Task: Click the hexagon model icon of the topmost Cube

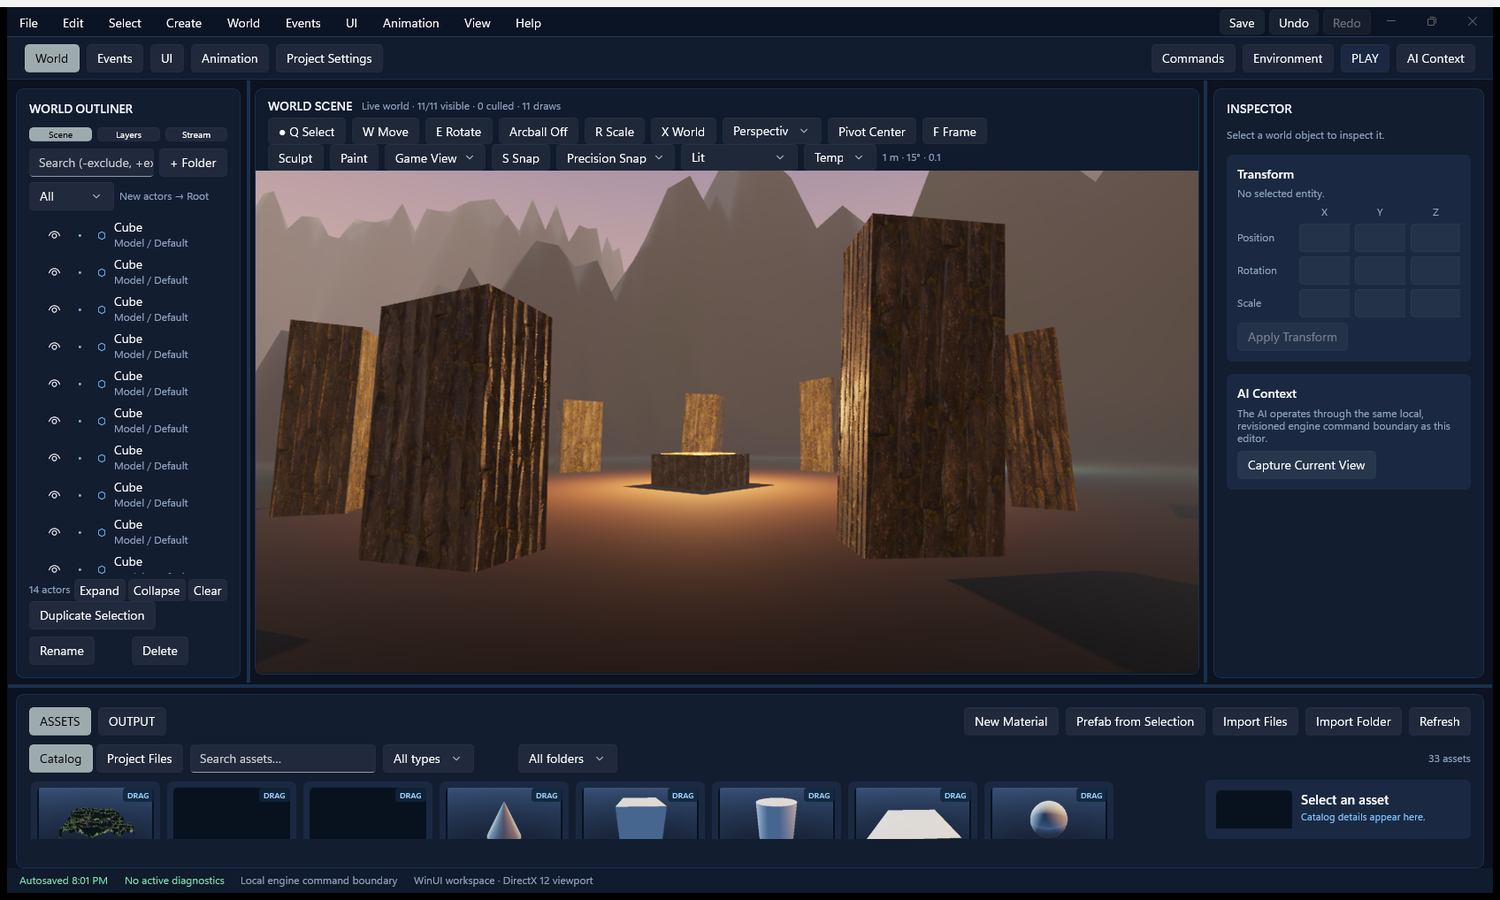Action: pyautogui.click(x=101, y=235)
